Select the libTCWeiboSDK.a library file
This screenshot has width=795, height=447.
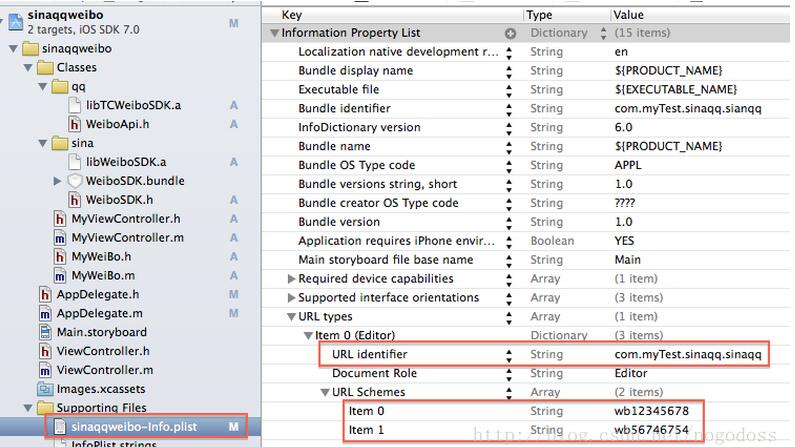pos(125,105)
